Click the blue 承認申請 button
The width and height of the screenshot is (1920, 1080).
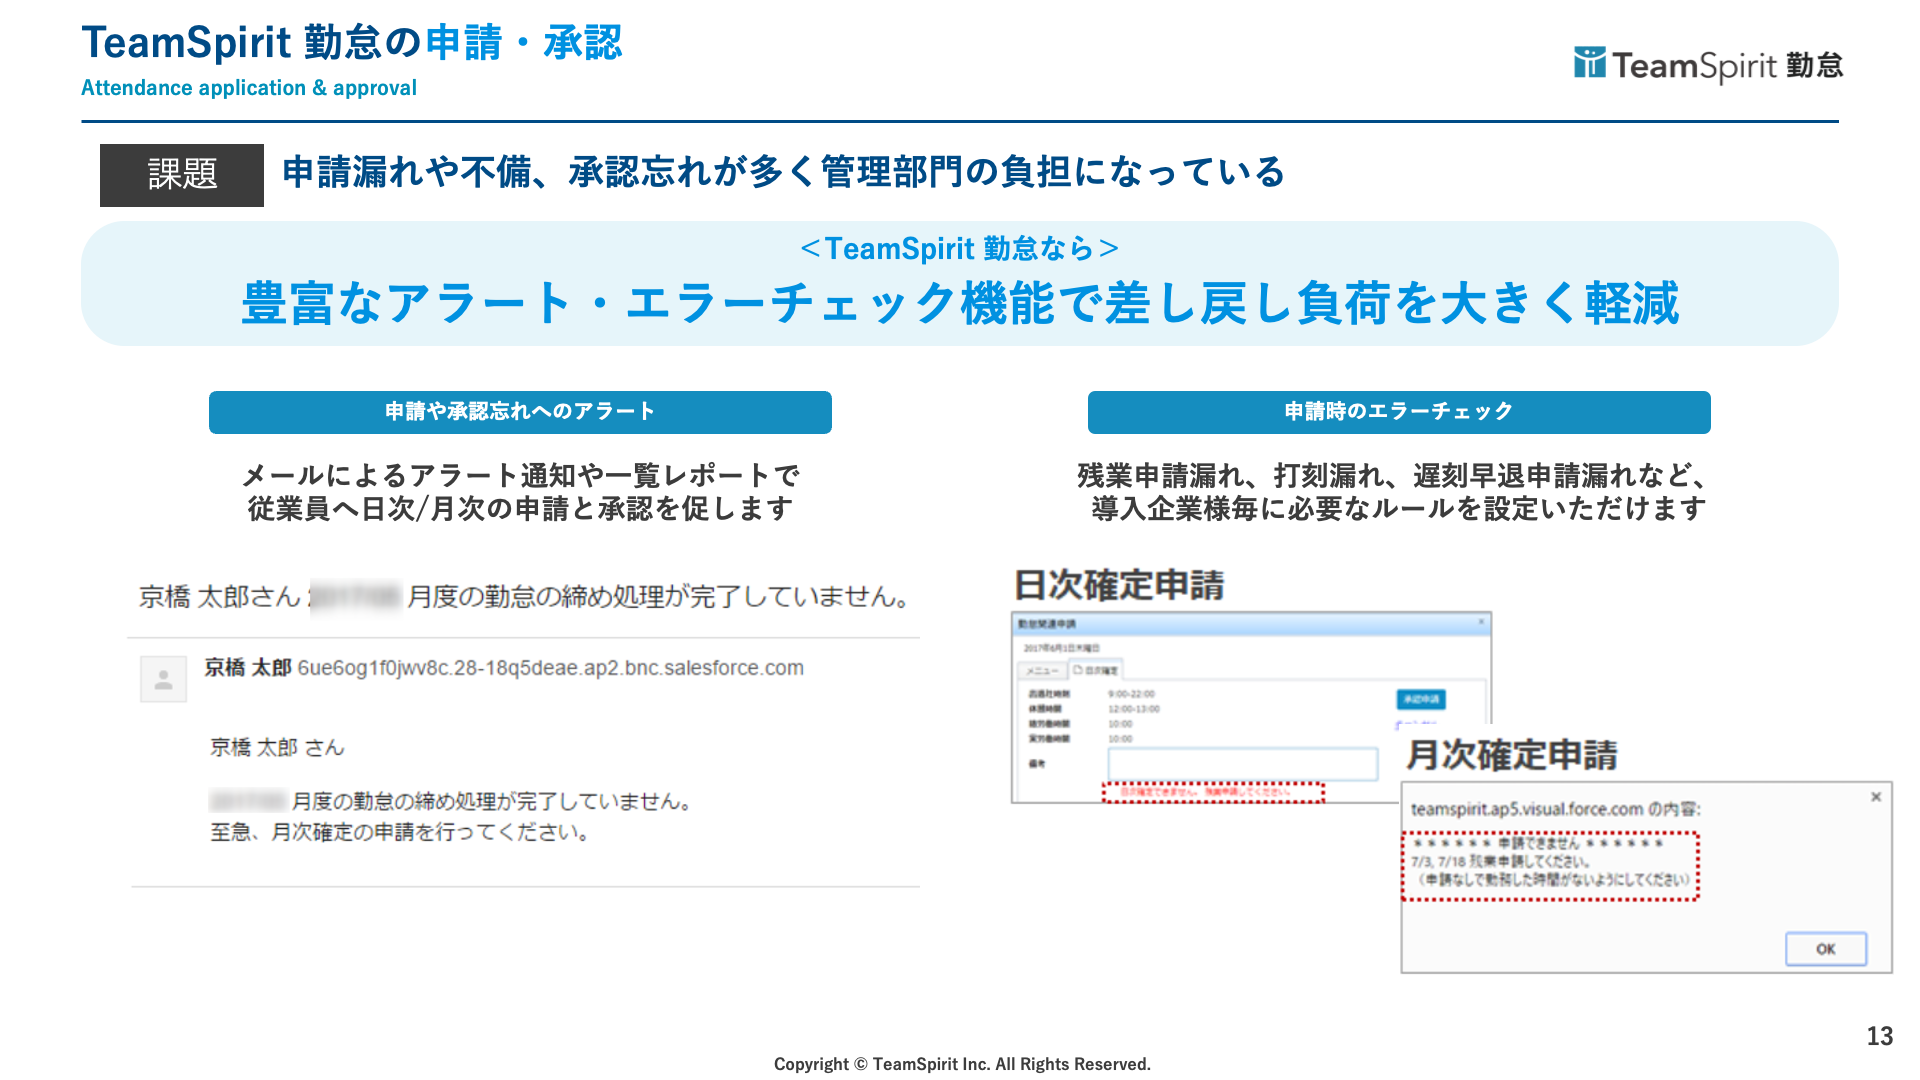1420,699
